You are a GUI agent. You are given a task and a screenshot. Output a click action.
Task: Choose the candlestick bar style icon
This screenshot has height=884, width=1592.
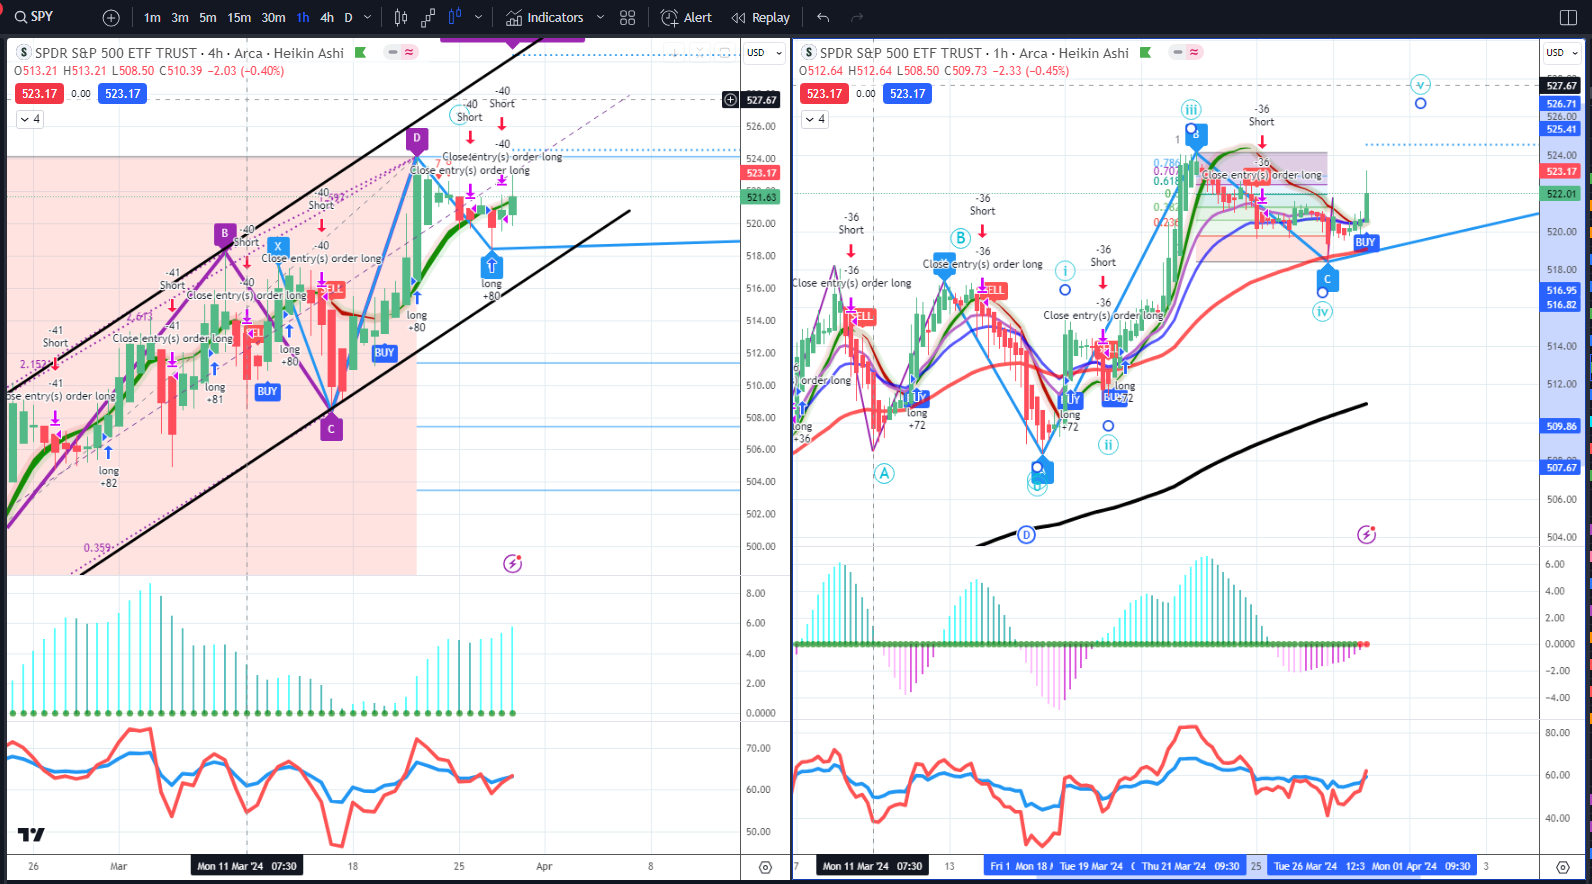coord(401,18)
